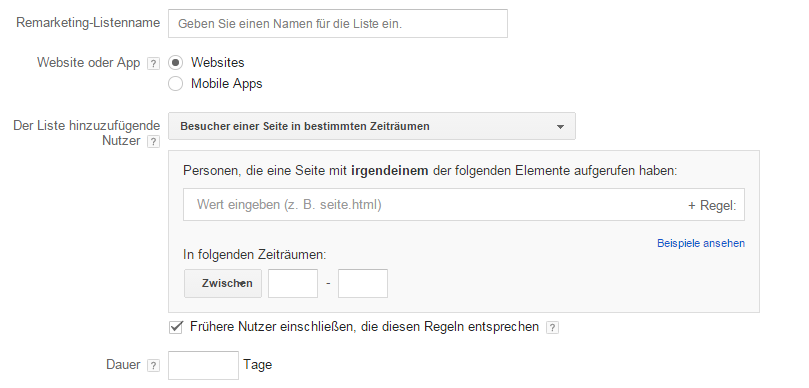The width and height of the screenshot is (809, 388).
Task: Click the Frühere Nutzer einschließen label text
Action: click(x=364, y=327)
